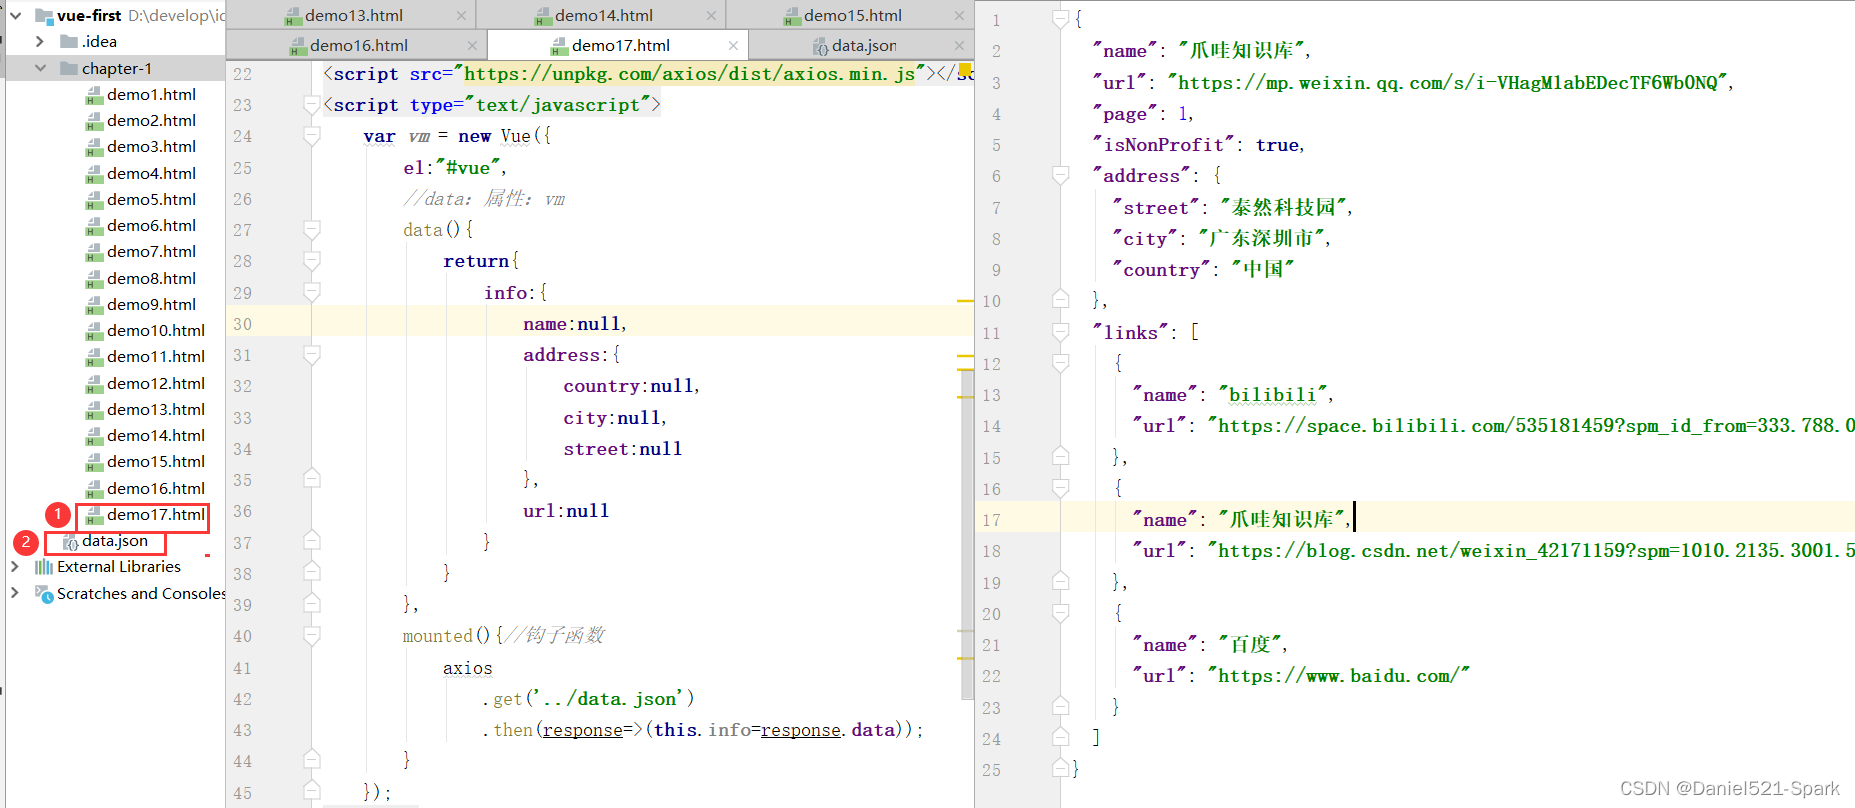Switch to the demo13.html editor tab
The width and height of the screenshot is (1855, 808).
[353, 15]
